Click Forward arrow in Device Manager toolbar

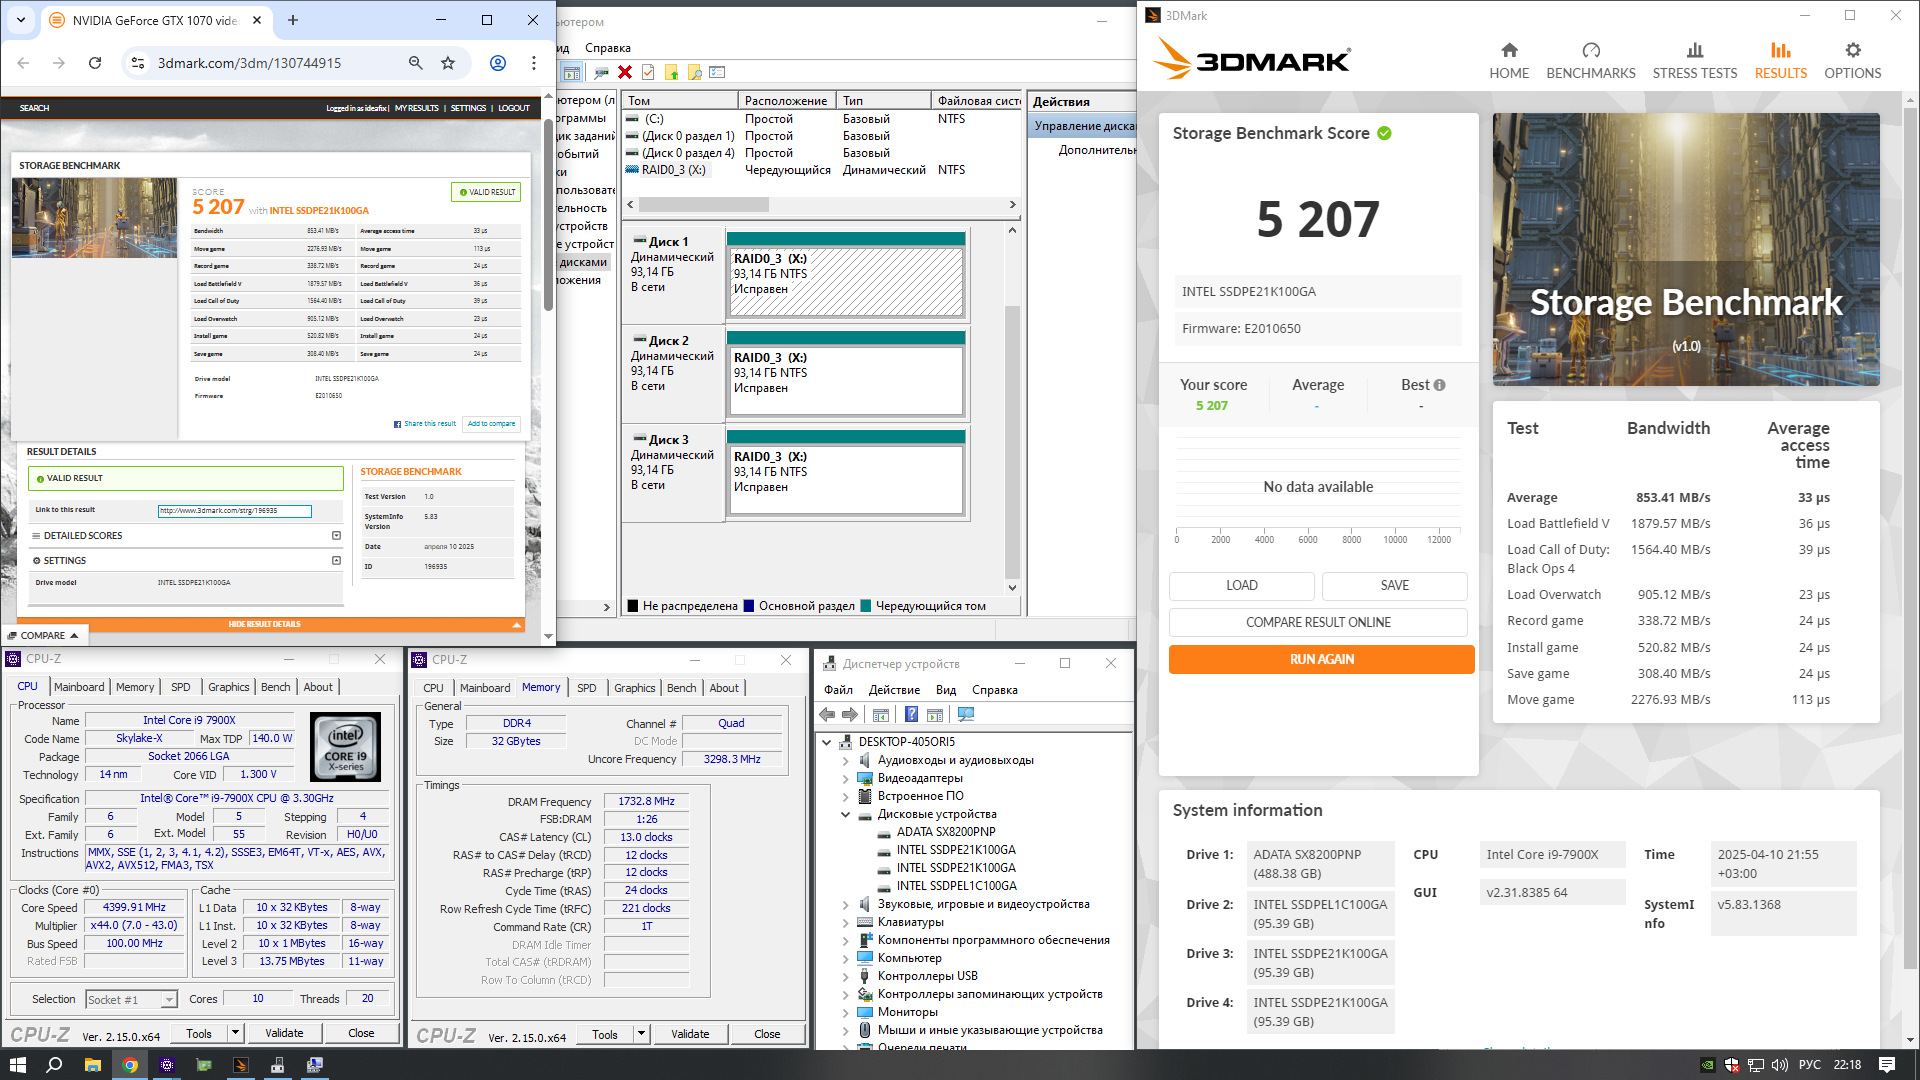pos(850,714)
